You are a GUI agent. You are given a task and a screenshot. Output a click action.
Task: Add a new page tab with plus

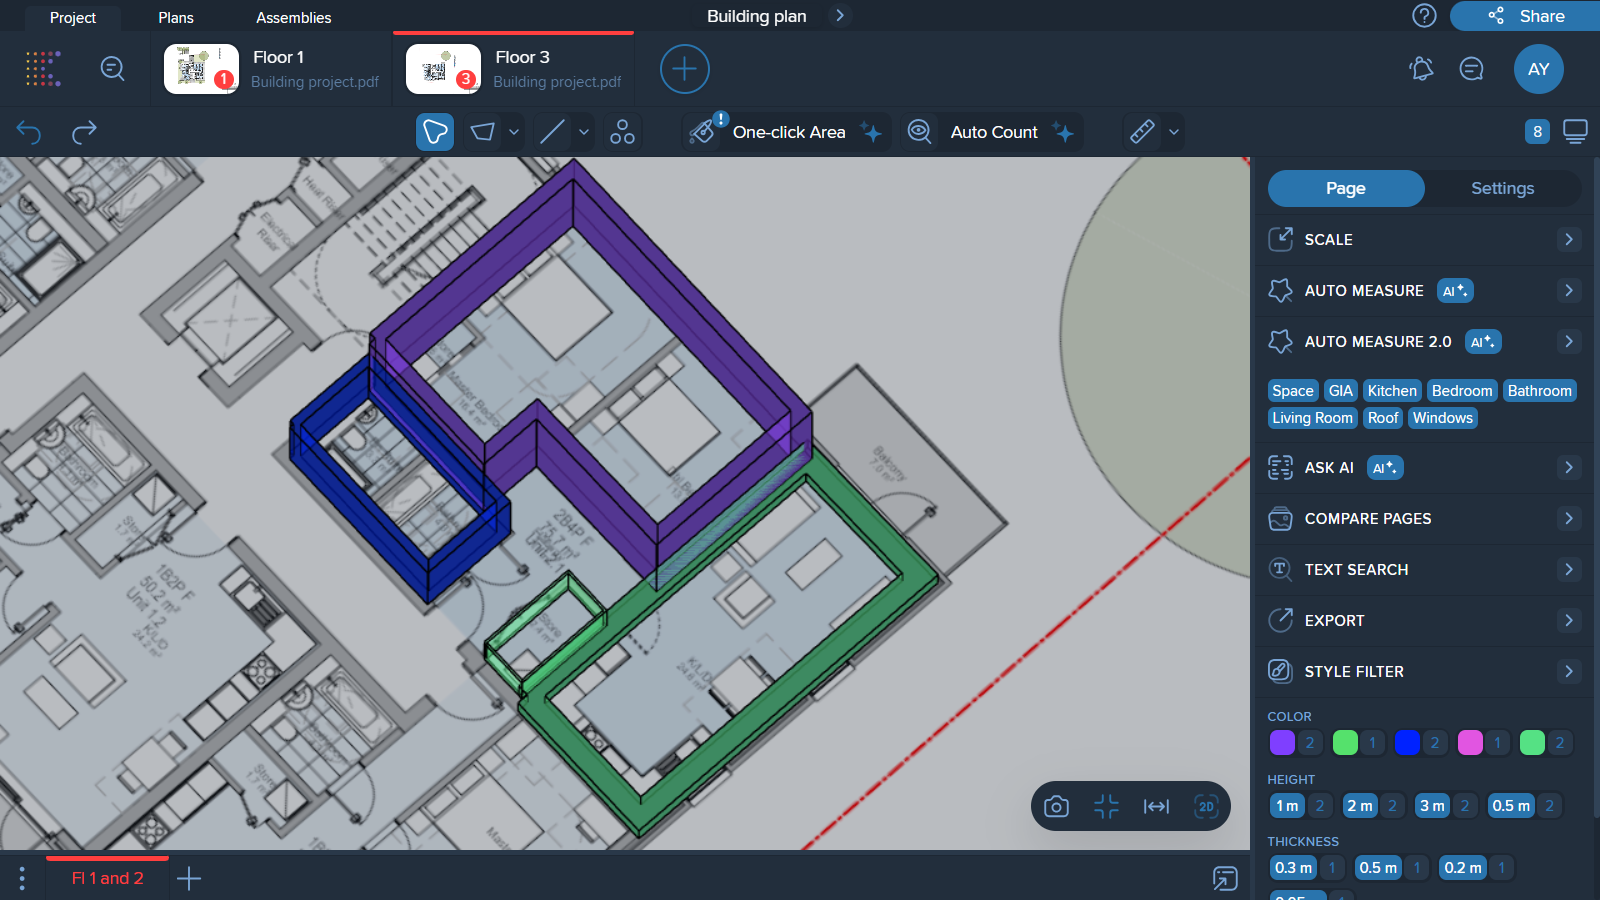tap(189, 879)
